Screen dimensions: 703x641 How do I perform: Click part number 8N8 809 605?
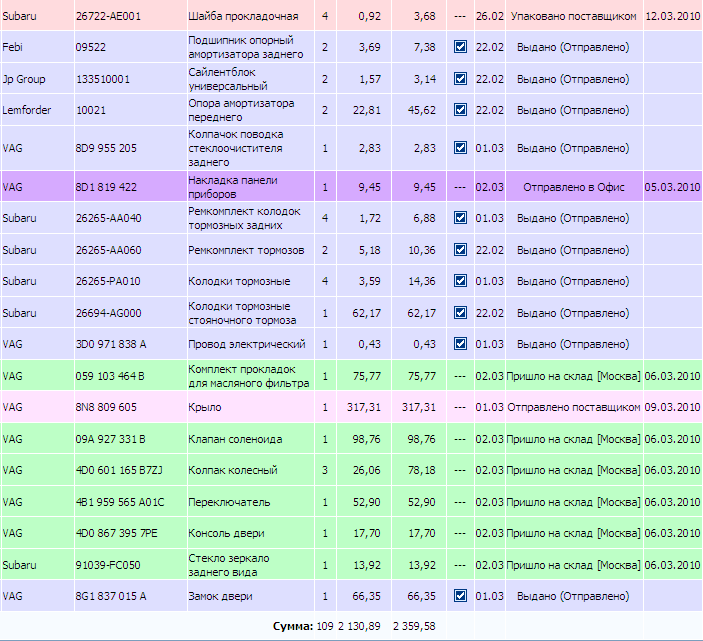tap(106, 407)
